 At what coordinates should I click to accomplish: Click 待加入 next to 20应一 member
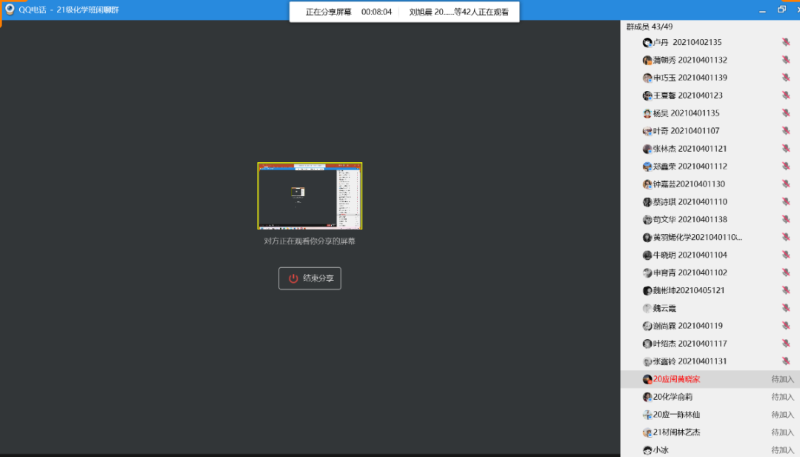pyautogui.click(x=782, y=415)
